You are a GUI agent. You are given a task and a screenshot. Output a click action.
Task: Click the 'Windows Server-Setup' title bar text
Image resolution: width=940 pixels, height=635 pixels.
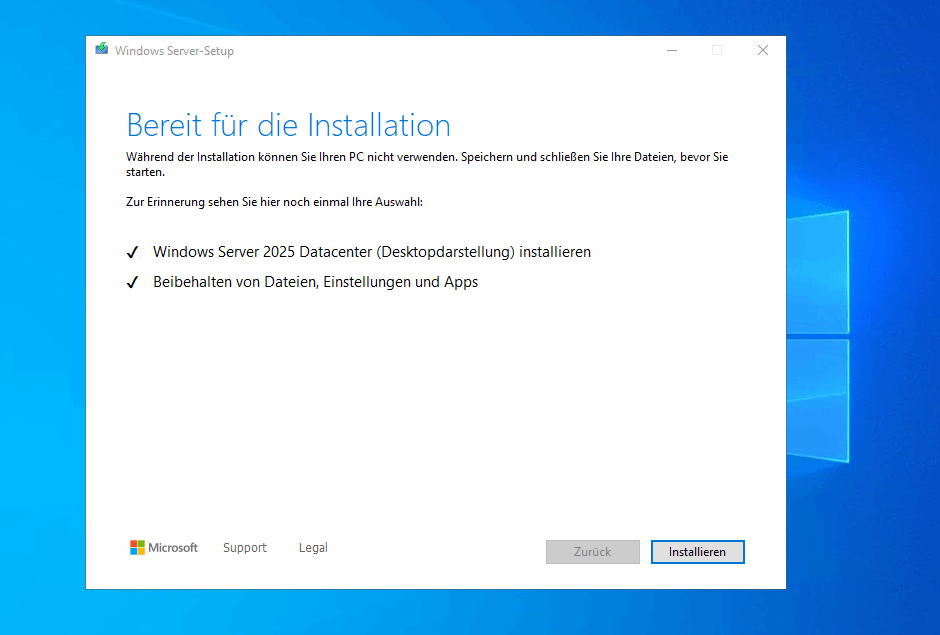click(174, 51)
